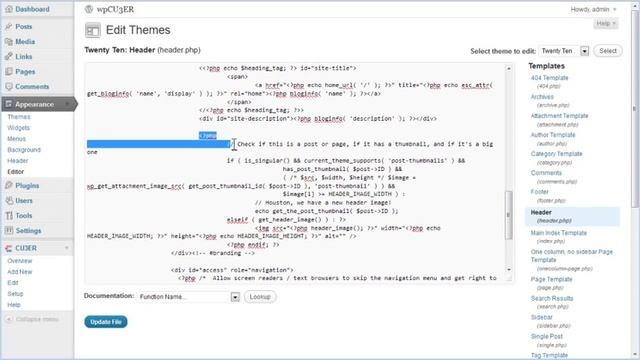Open CU3ER Setup link
Screen dimensions: 640x360
pos(15,294)
